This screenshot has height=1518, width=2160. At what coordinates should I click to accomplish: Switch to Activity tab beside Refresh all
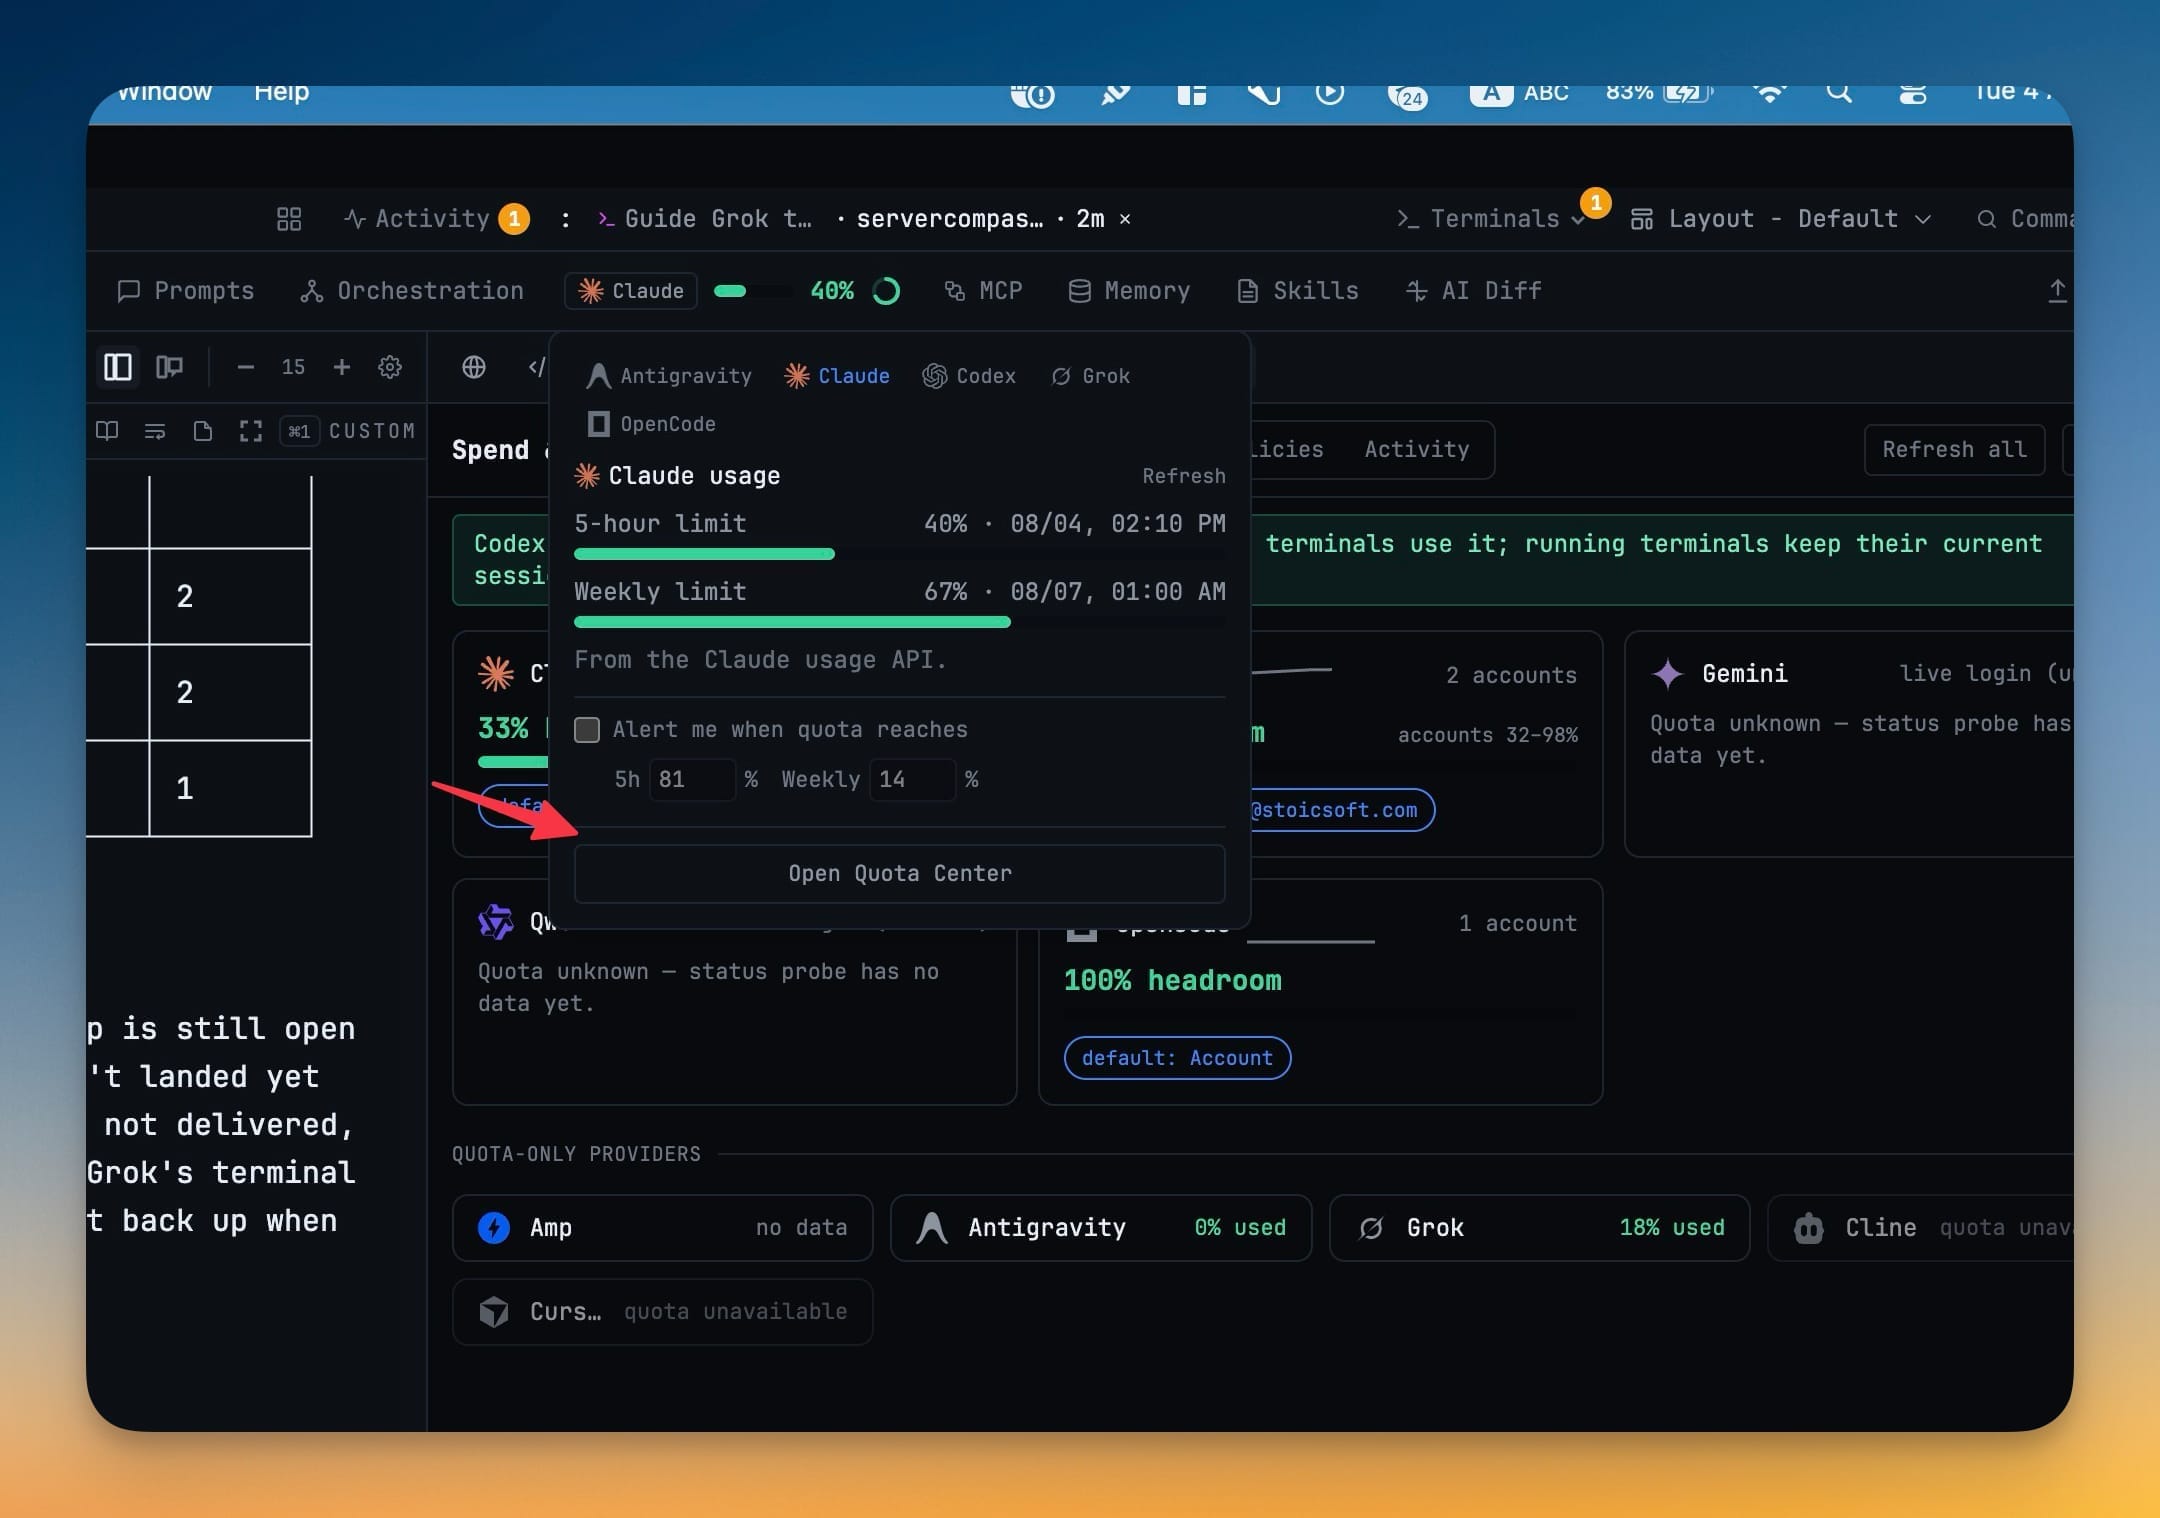[x=1417, y=450]
